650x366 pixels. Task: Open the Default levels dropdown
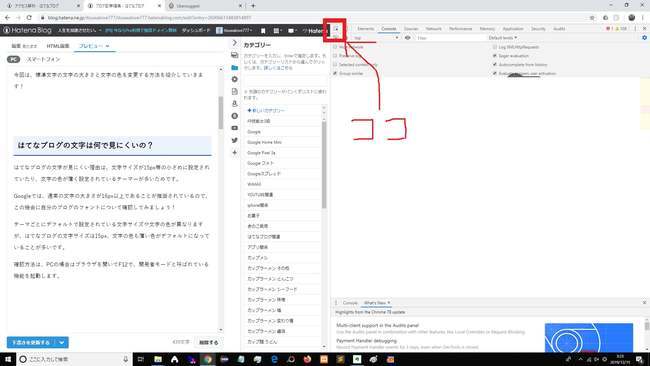(502, 38)
